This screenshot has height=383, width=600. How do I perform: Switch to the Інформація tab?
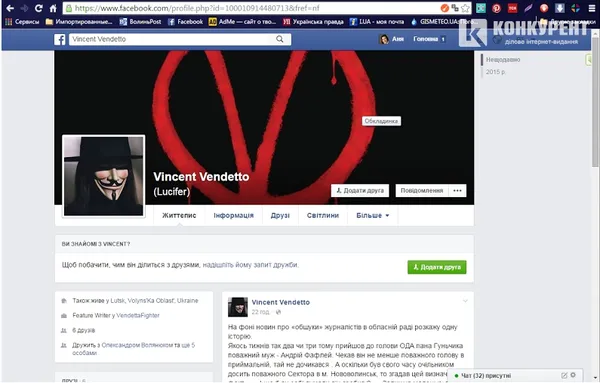point(233,215)
